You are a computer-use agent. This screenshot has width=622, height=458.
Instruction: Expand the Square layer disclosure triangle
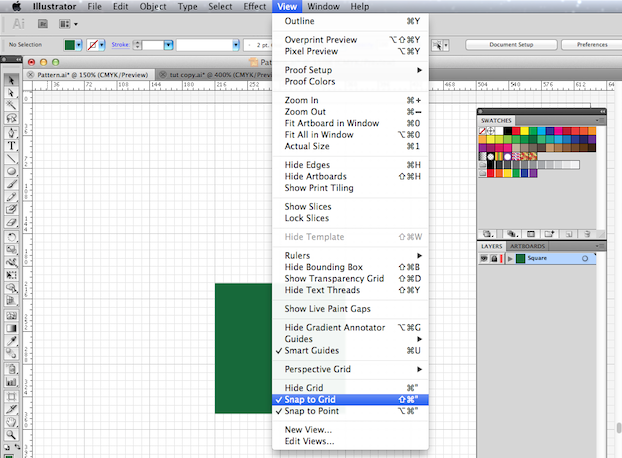[510, 259]
